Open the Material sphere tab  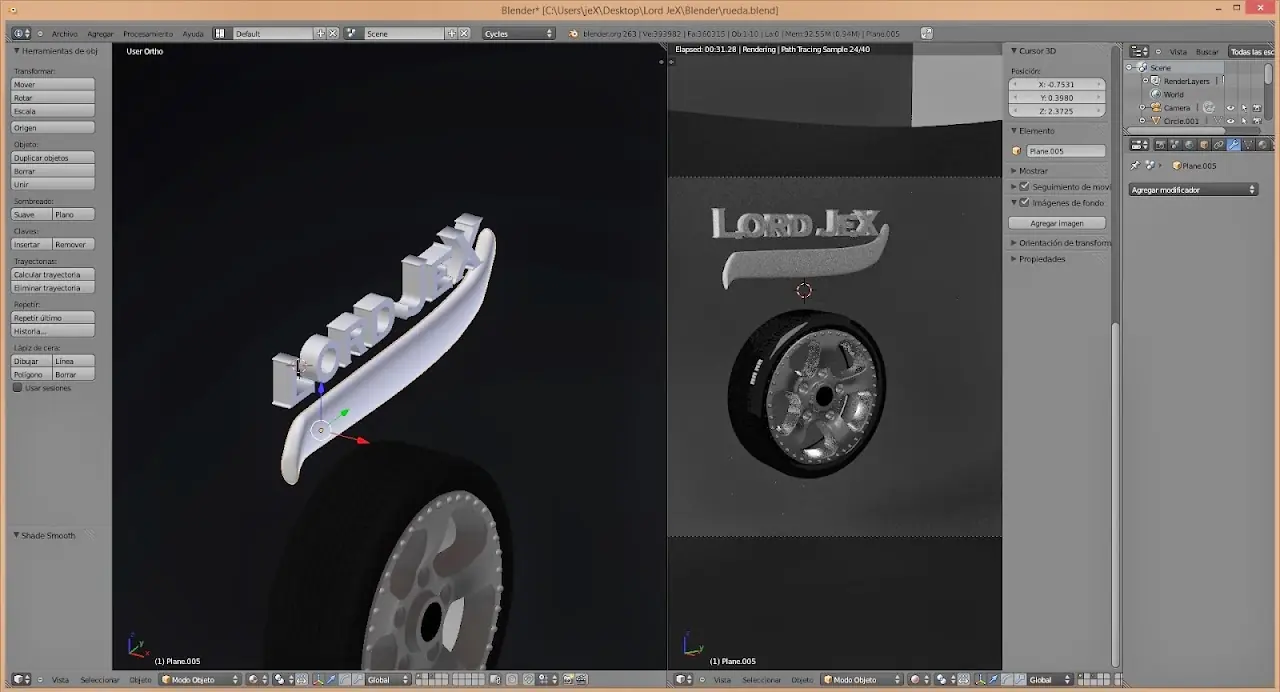click(x=1262, y=145)
